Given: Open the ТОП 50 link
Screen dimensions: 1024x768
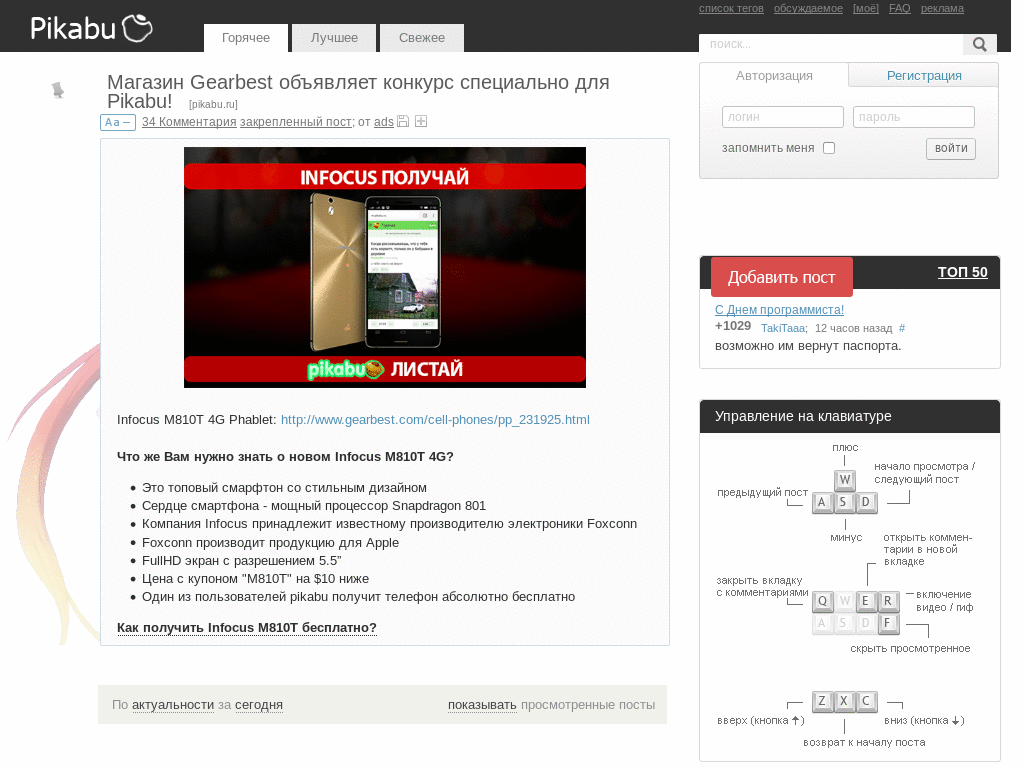Looking at the screenshot, I should 962,272.
